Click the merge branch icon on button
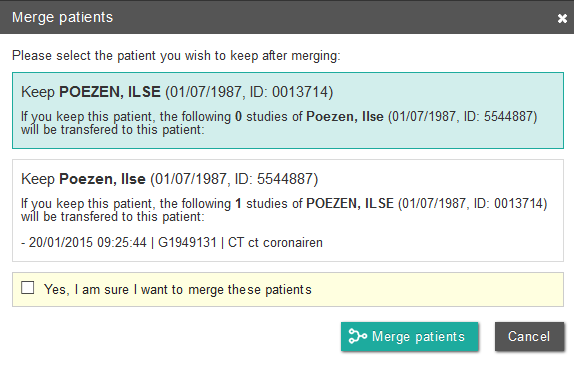The width and height of the screenshot is (574, 371). [357, 336]
